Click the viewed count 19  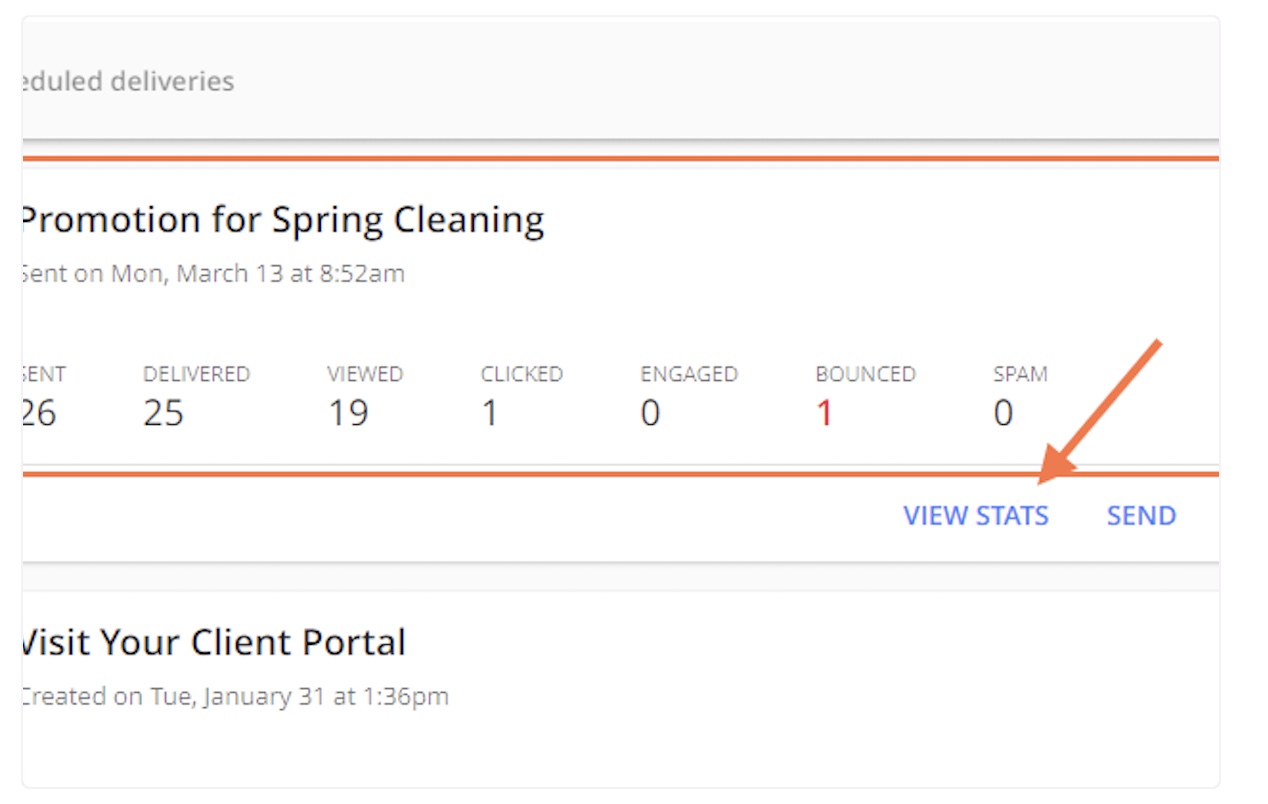349,413
